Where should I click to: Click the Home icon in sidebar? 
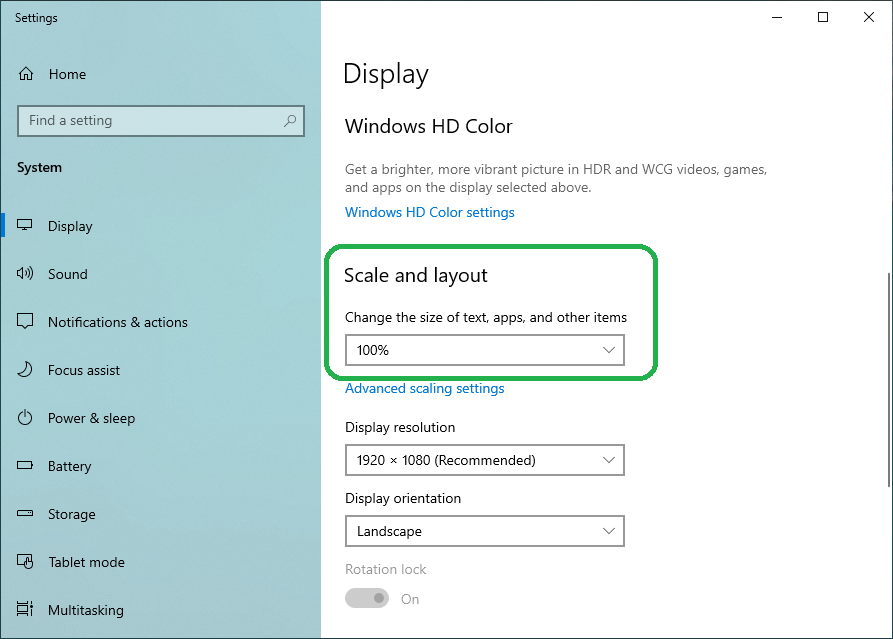[26, 74]
